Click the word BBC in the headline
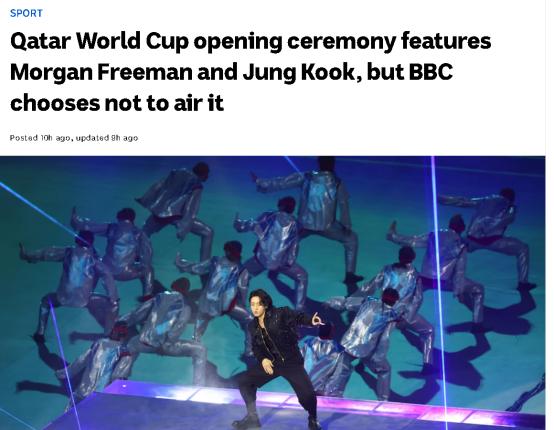554x430 pixels. 431,72
